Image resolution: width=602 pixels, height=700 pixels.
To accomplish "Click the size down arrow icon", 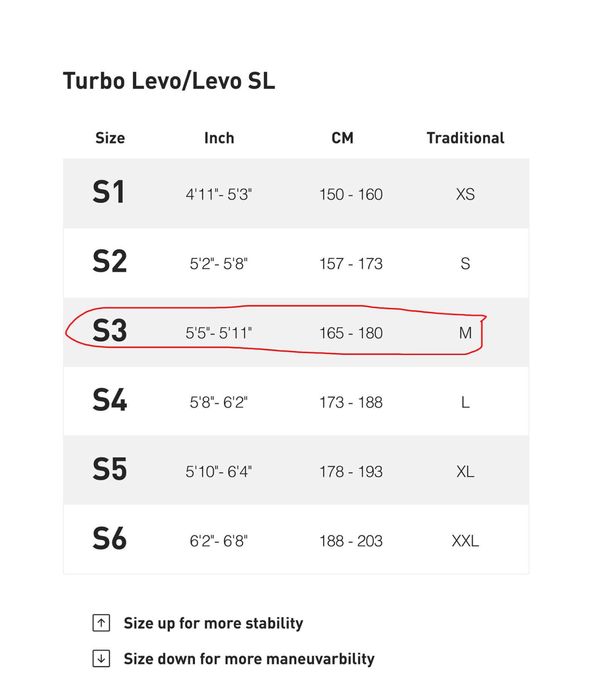I will coord(101,658).
